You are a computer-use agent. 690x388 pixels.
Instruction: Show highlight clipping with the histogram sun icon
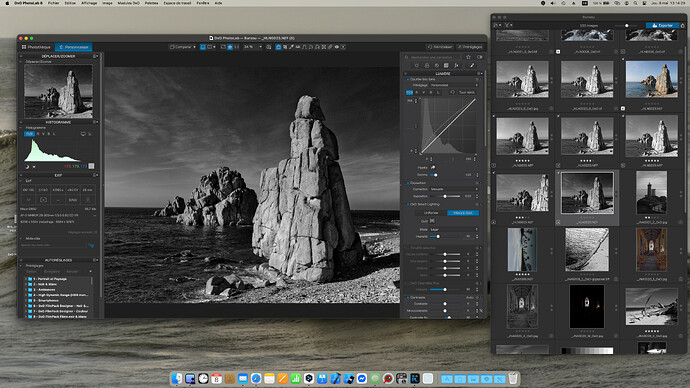pos(34,167)
